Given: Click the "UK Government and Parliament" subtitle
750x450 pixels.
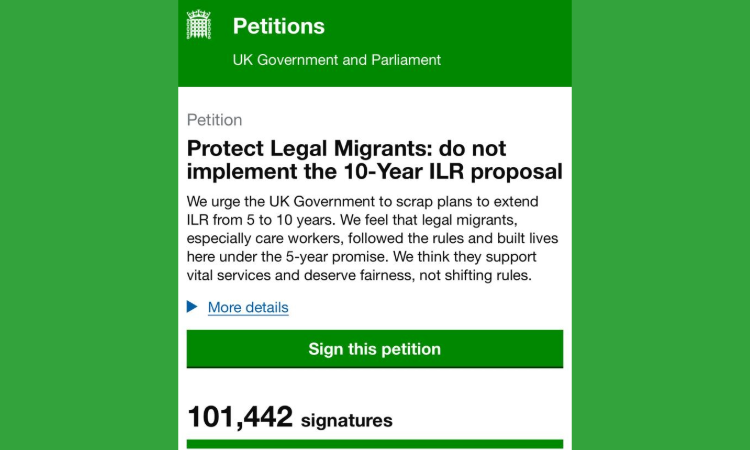Looking at the screenshot, I should click(336, 60).
